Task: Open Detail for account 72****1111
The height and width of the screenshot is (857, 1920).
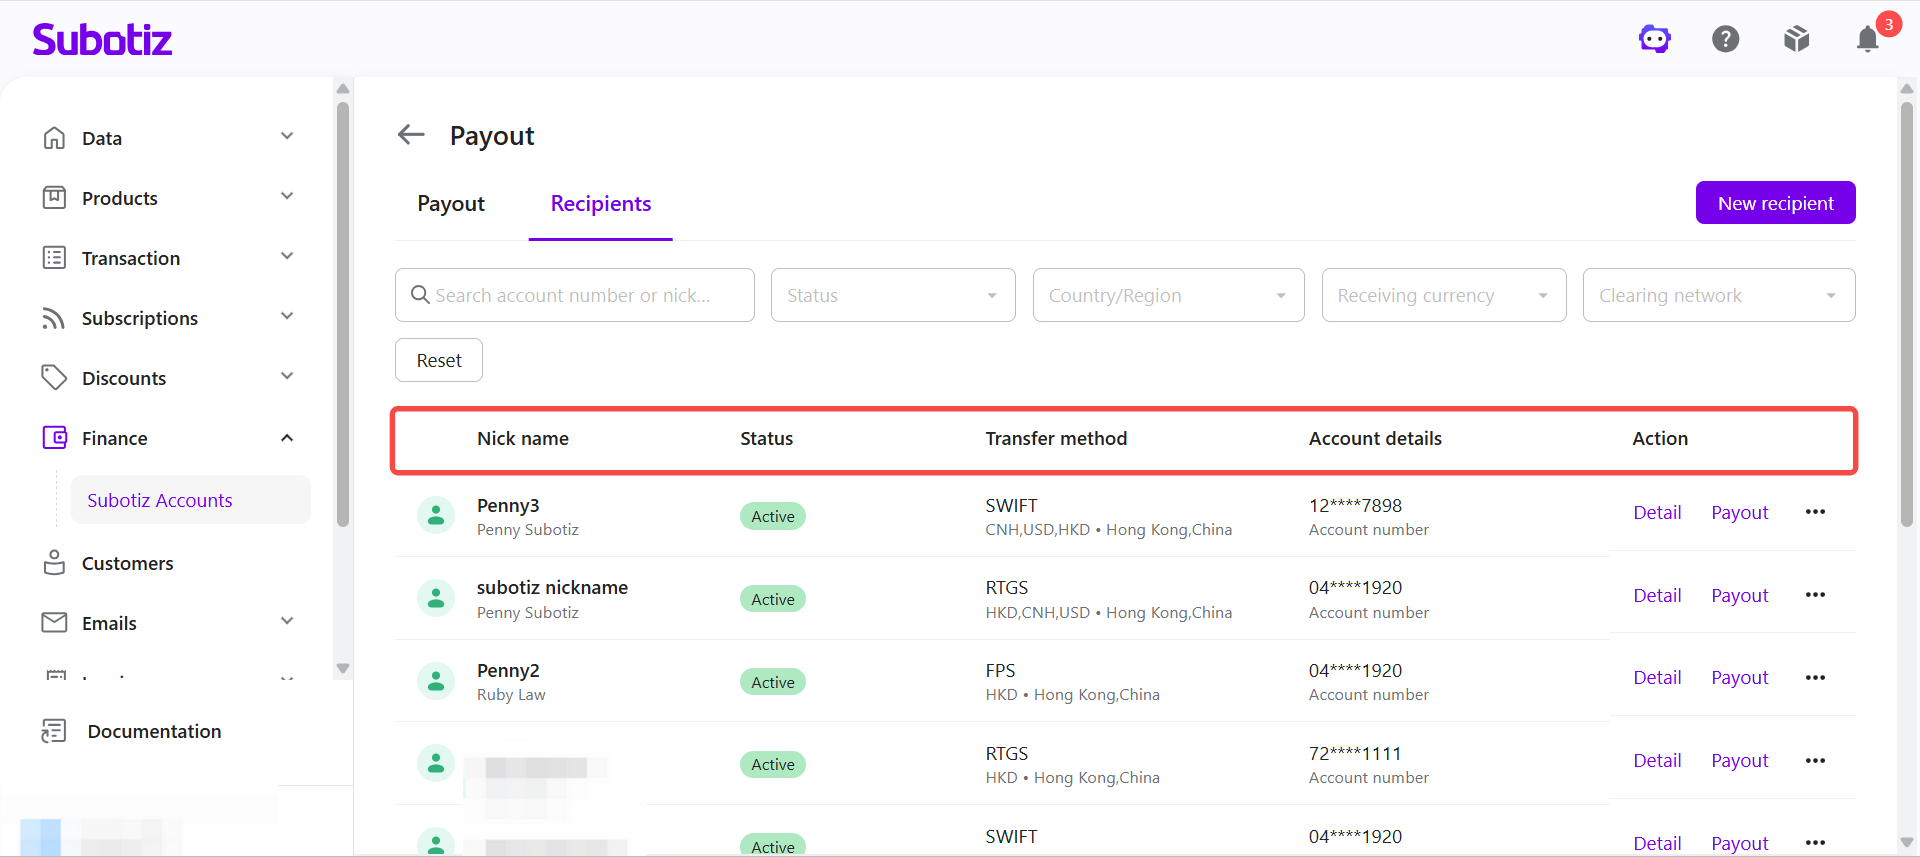Action: [x=1657, y=760]
